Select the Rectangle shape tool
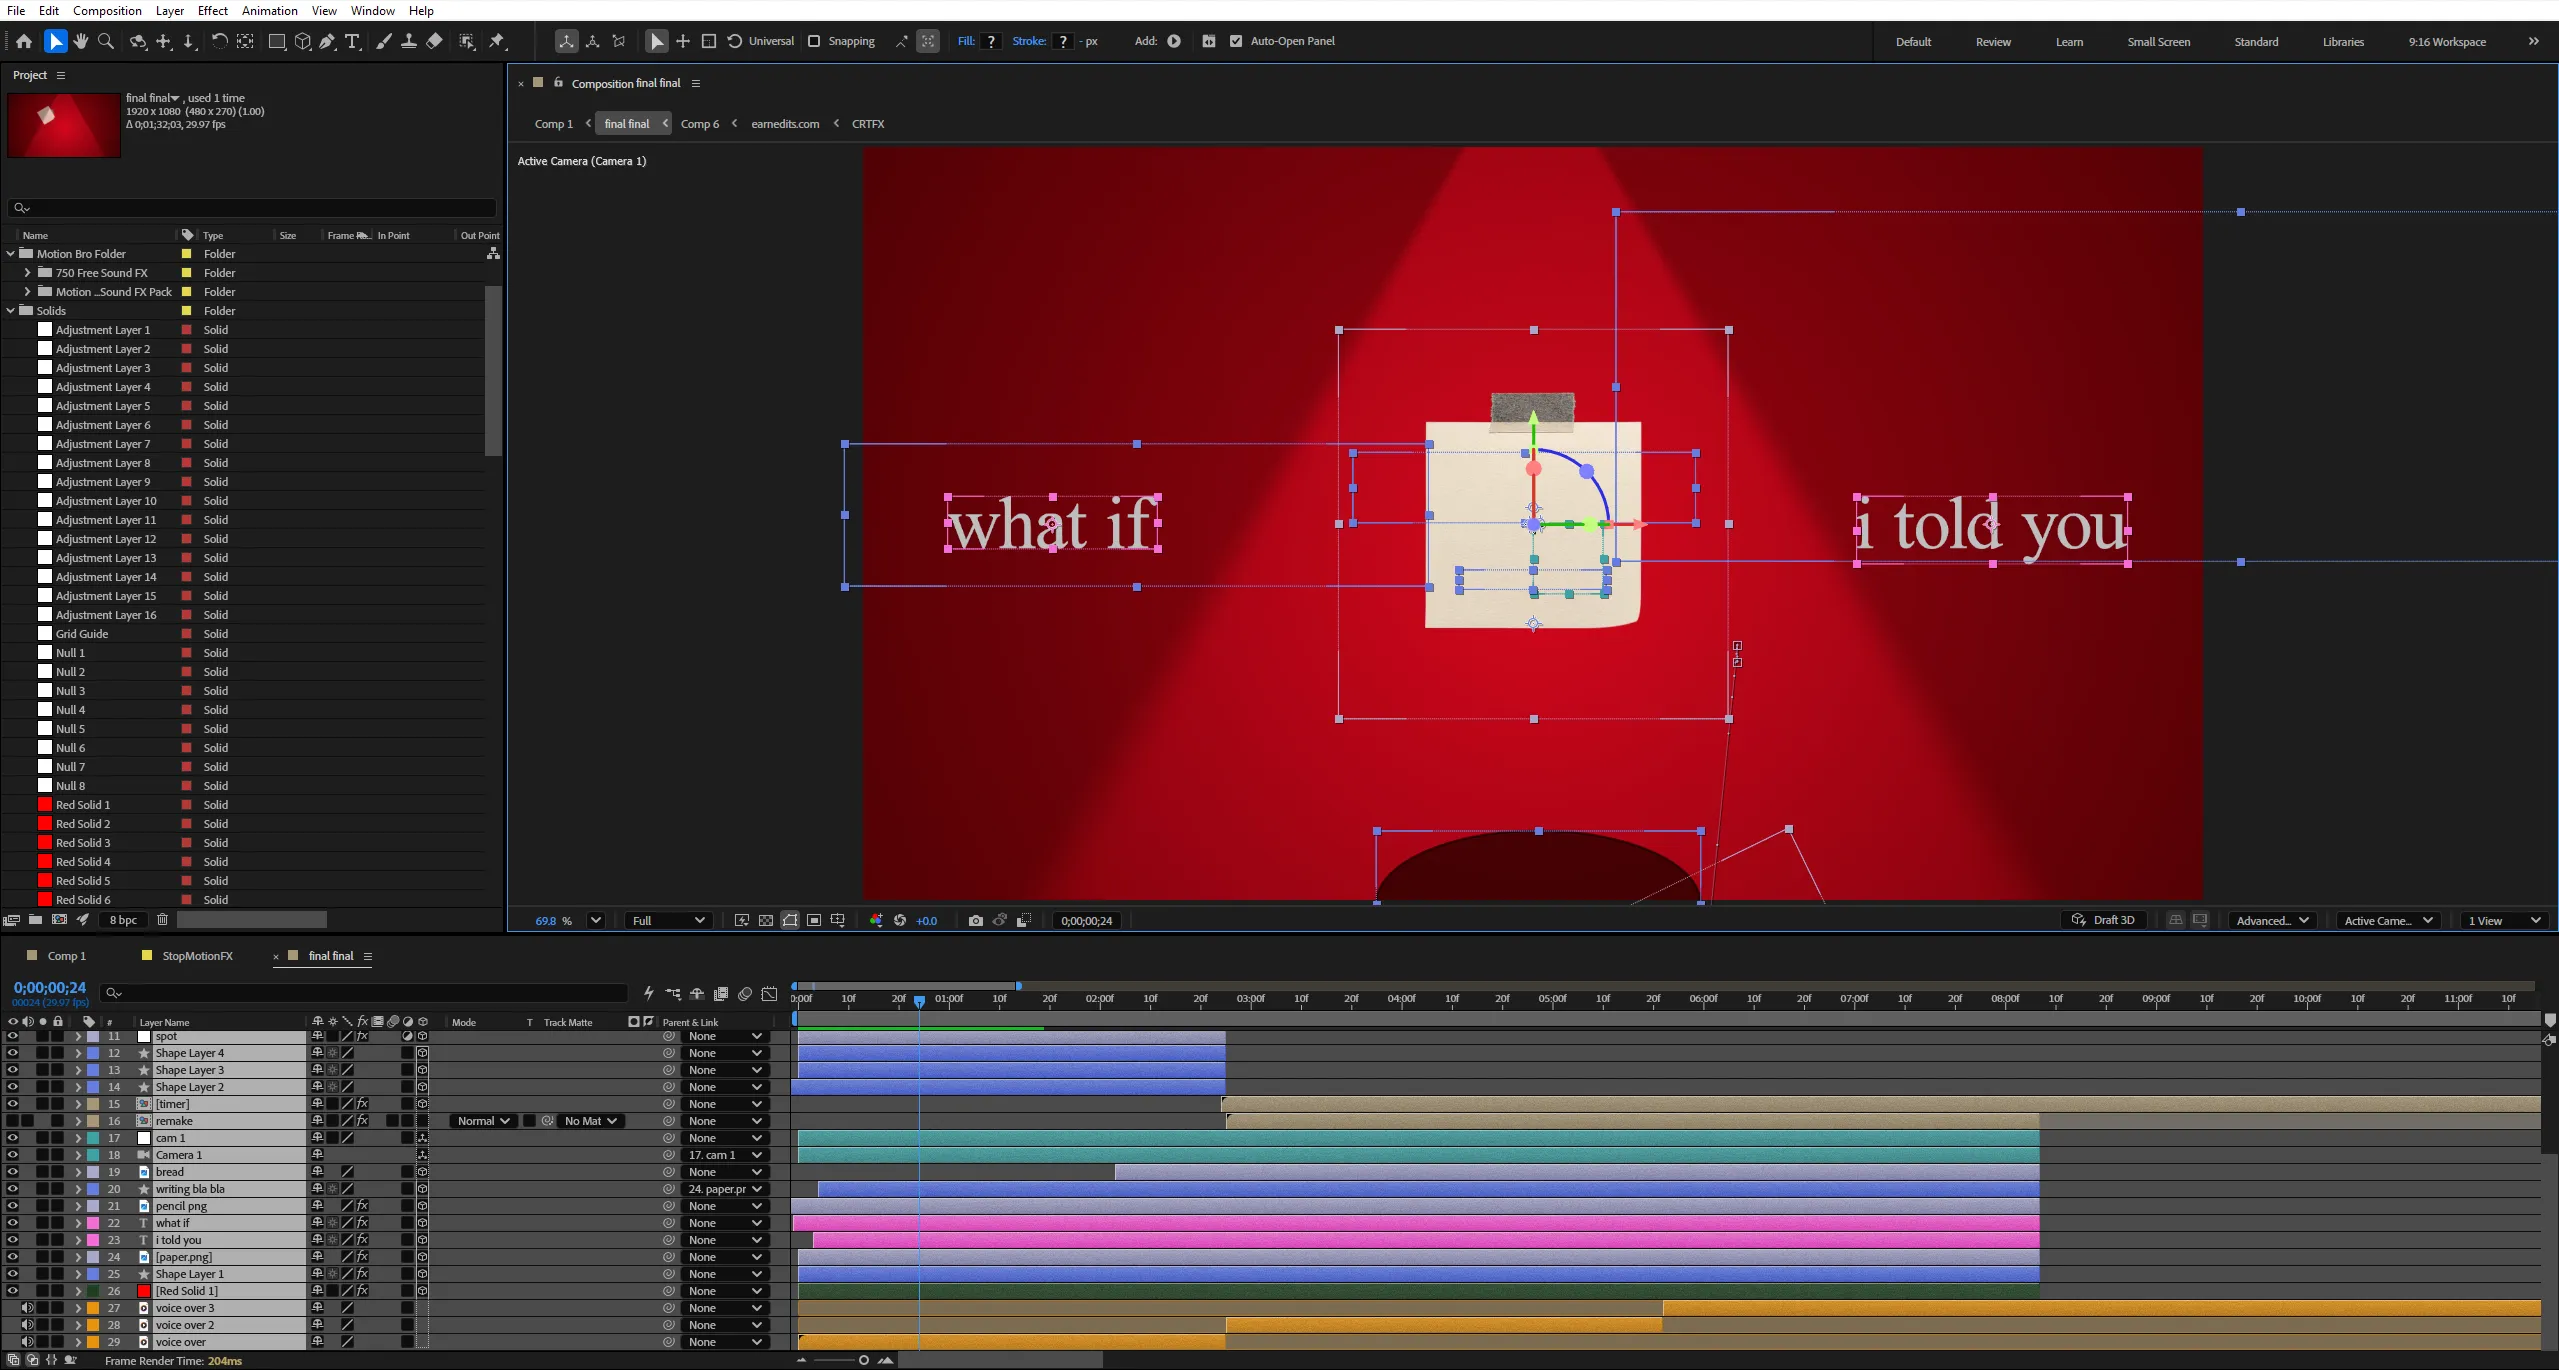The width and height of the screenshot is (2559, 1370). click(277, 41)
